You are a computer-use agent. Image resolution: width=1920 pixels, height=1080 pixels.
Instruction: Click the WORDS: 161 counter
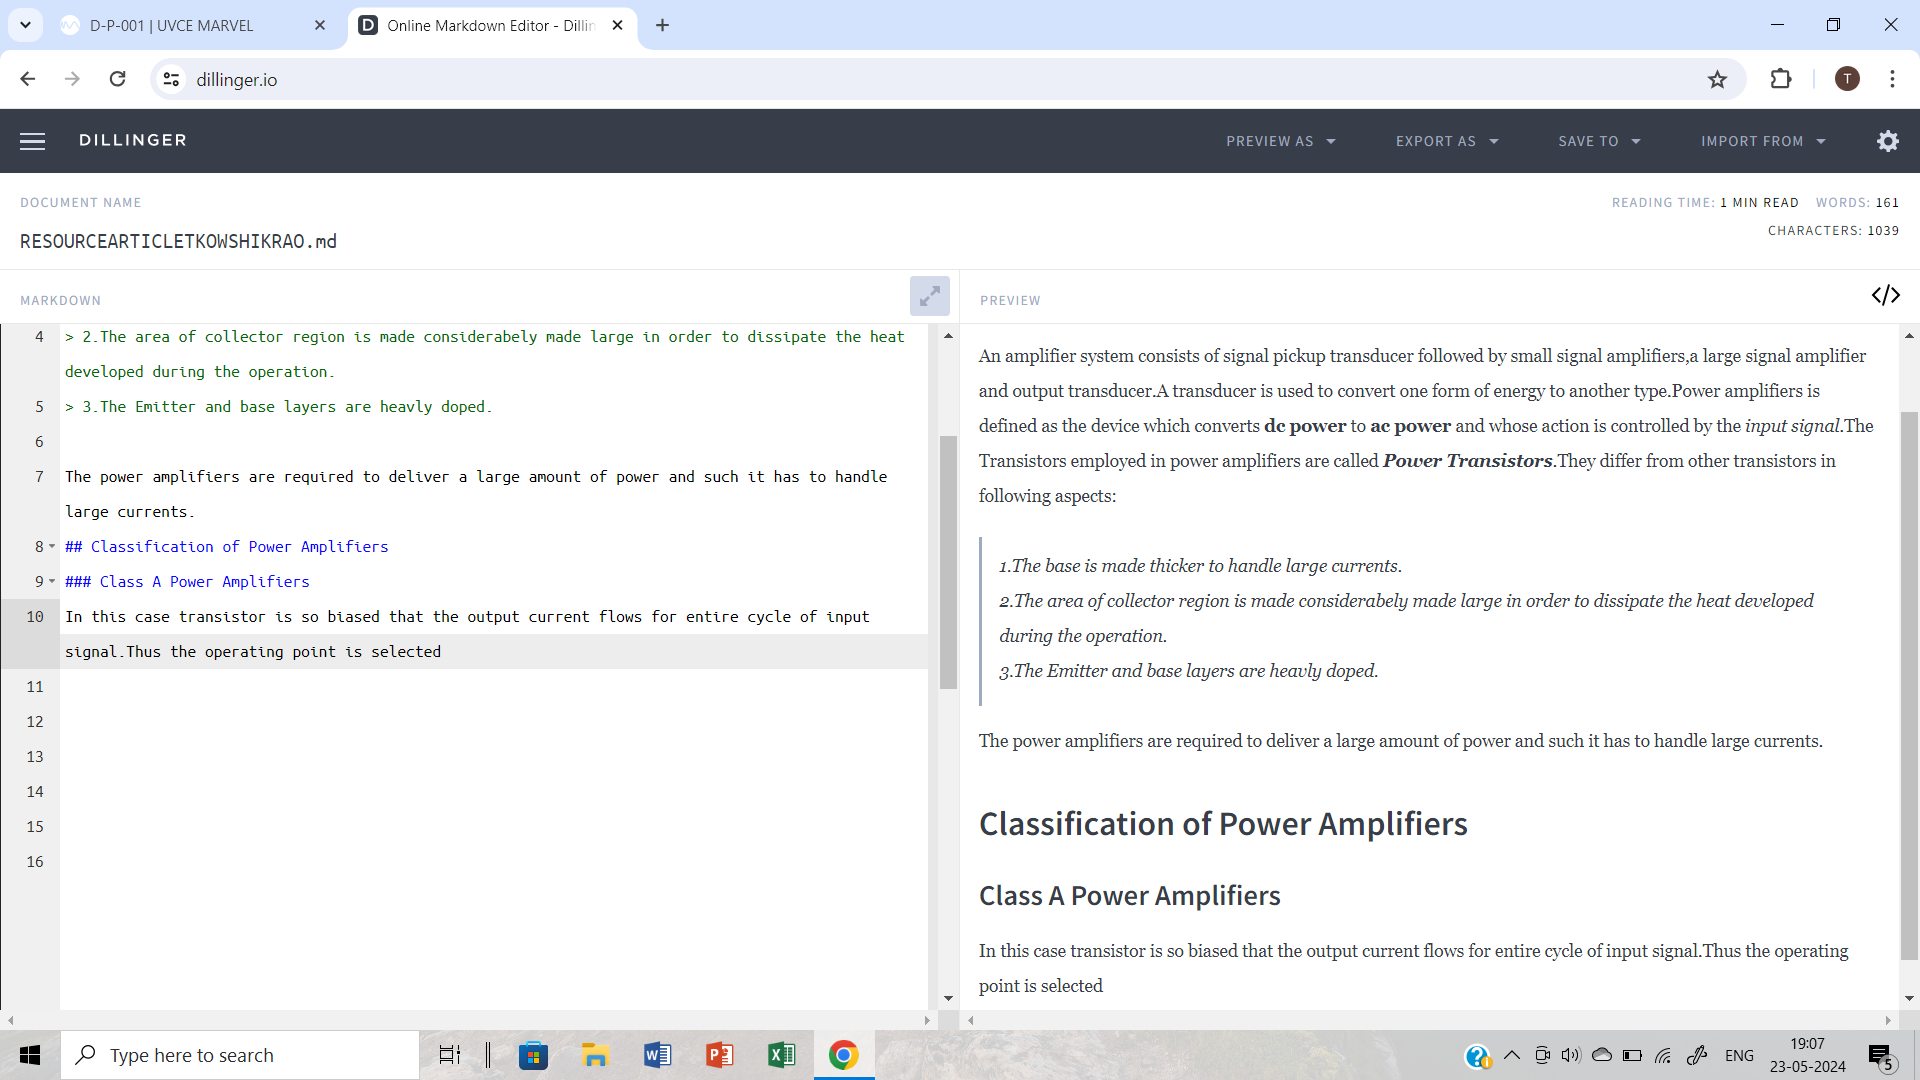click(1857, 202)
